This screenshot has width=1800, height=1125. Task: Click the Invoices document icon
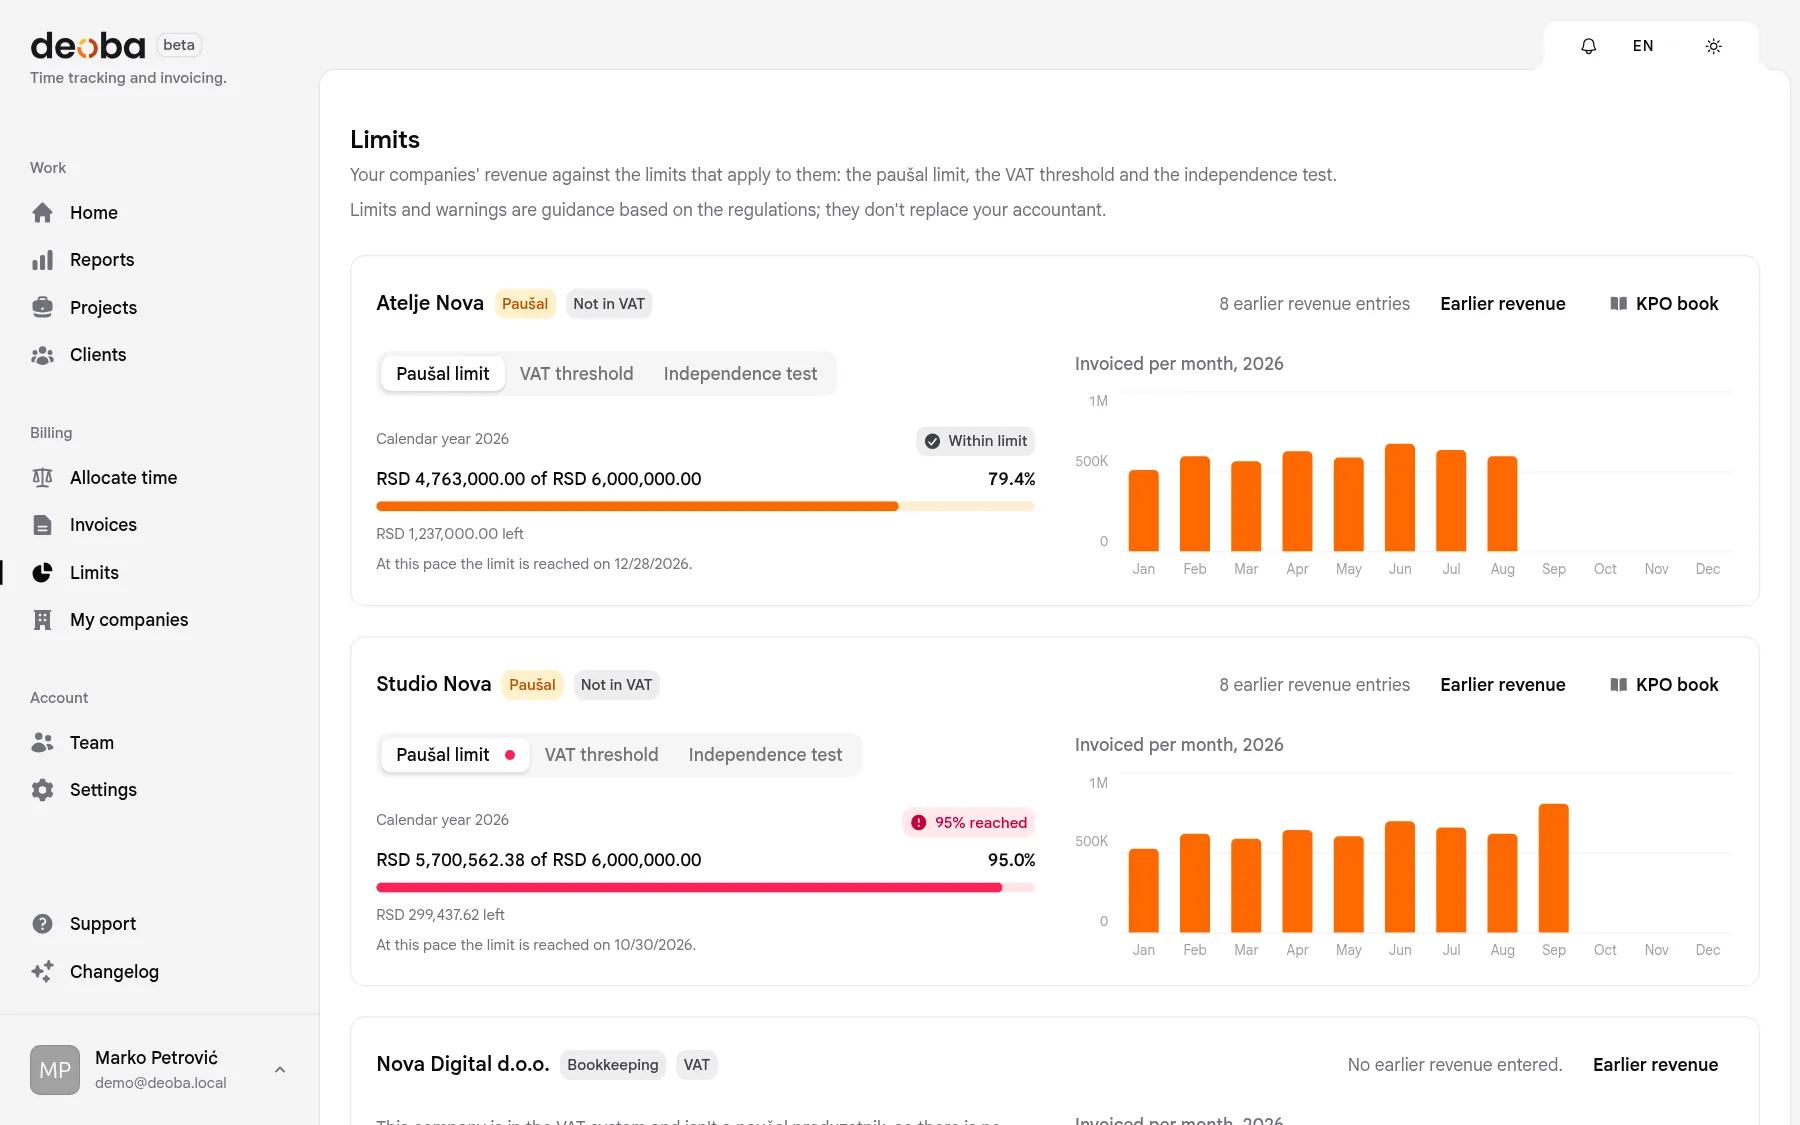click(42, 525)
